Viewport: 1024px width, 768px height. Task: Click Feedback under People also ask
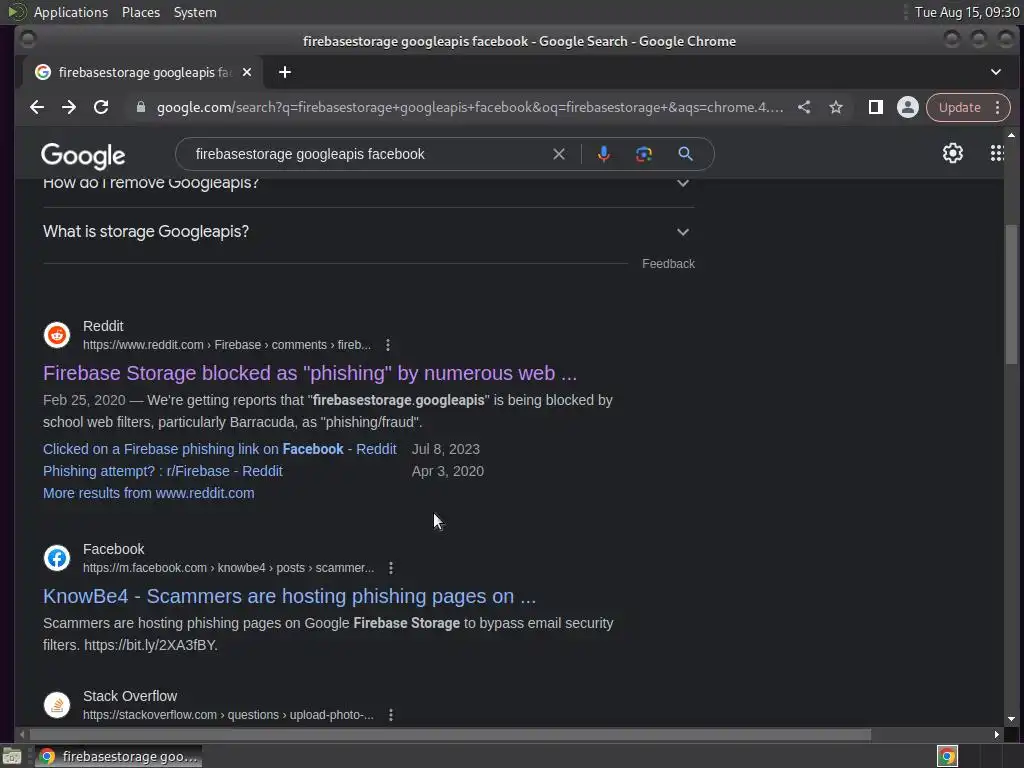(x=668, y=264)
